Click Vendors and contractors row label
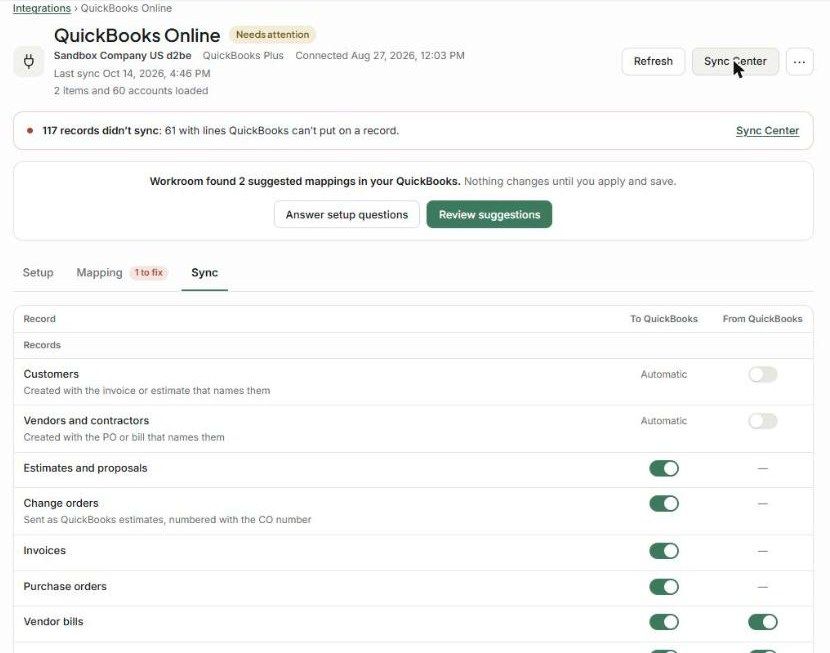Screen dimensions: 830x653 pyautogui.click(x=86, y=421)
